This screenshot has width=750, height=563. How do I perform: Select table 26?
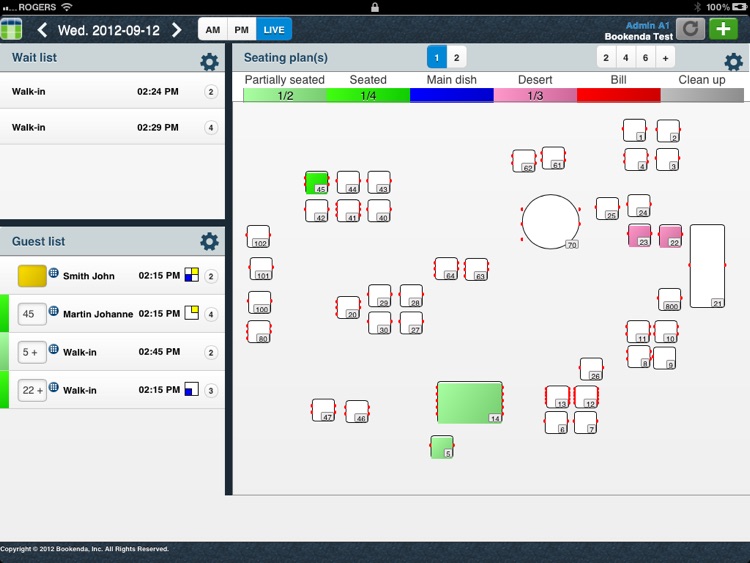pos(591,369)
